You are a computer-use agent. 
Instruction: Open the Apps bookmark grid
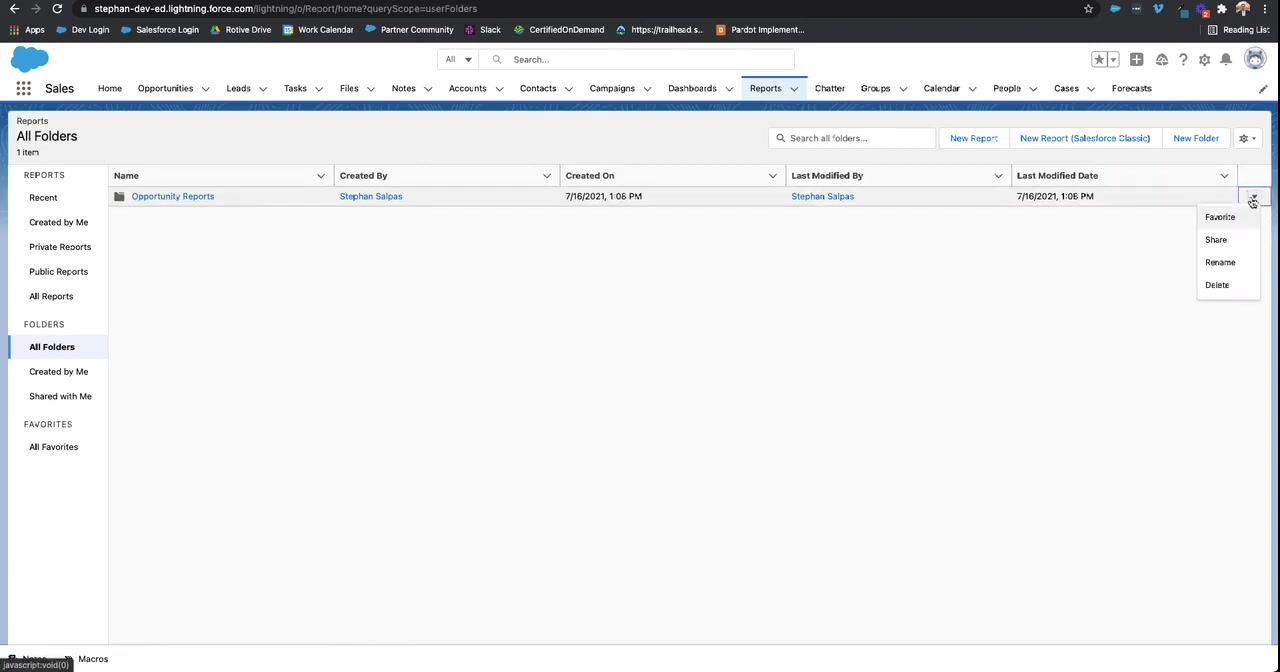pyautogui.click(x=27, y=30)
